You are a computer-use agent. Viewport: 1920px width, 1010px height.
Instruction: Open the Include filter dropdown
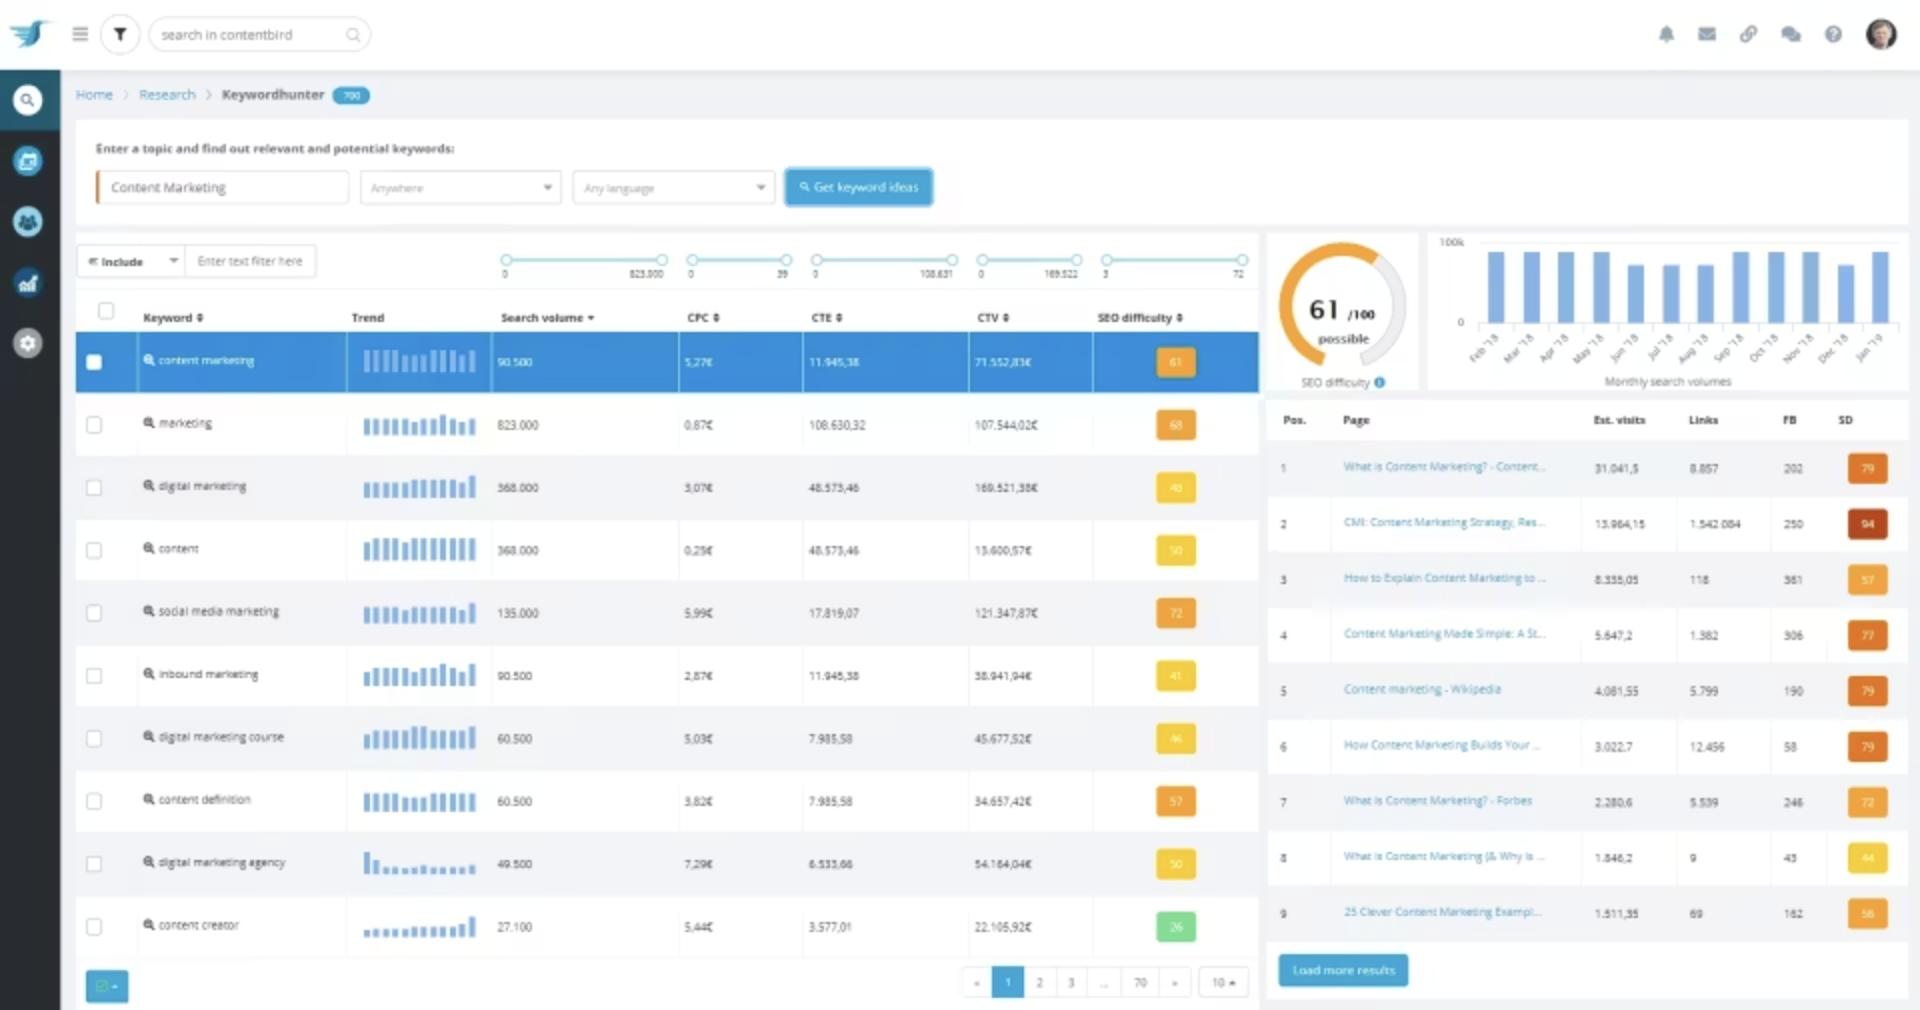[x=132, y=261]
